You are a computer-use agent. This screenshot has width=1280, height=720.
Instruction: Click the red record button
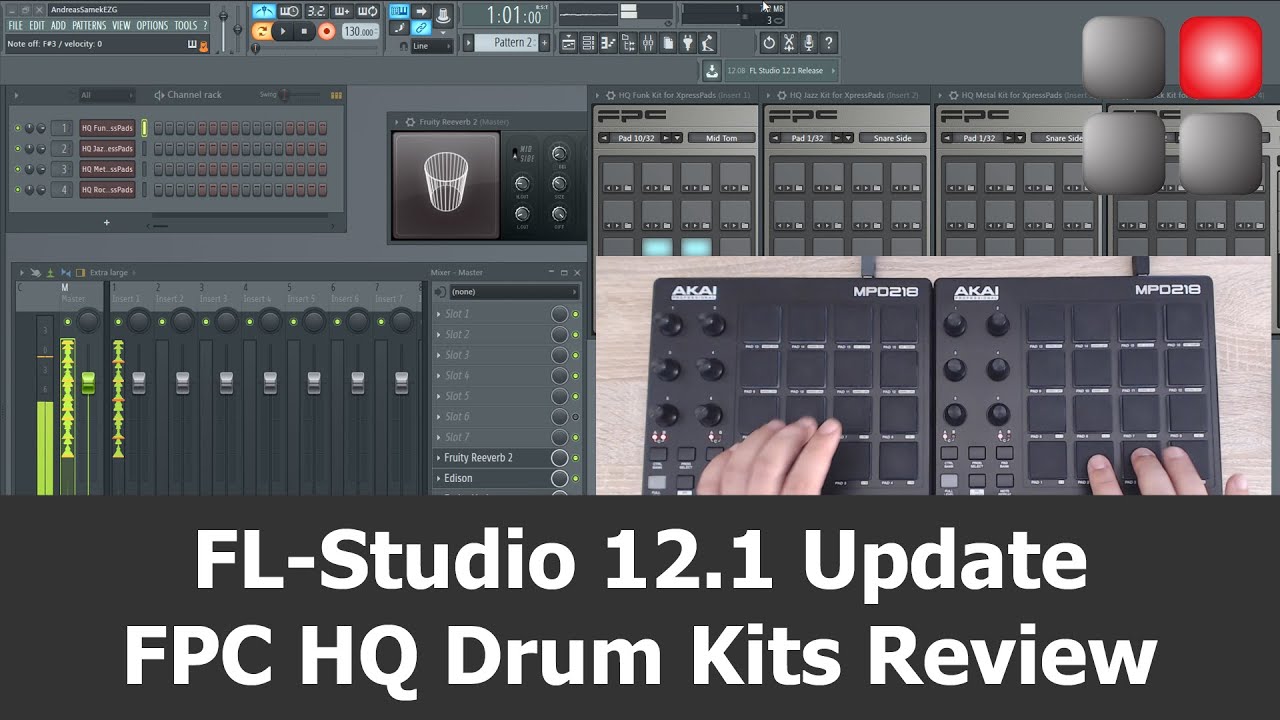[326, 31]
